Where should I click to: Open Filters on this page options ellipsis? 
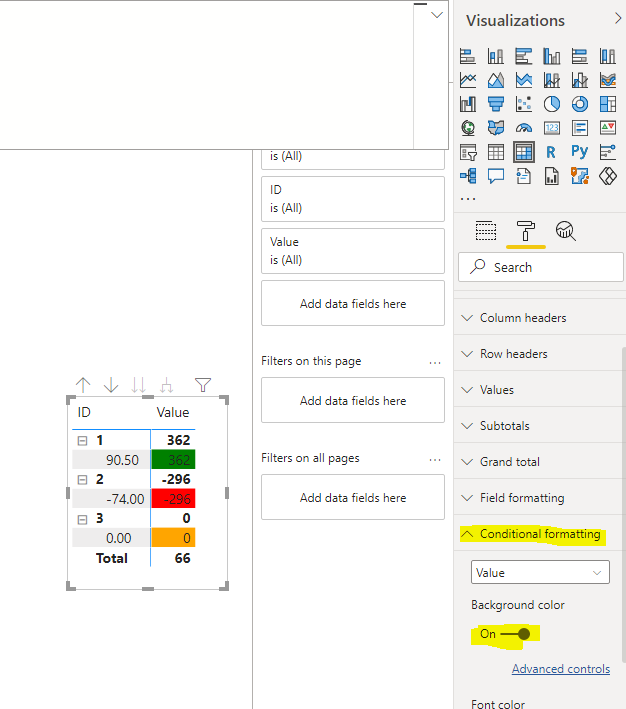coord(435,363)
